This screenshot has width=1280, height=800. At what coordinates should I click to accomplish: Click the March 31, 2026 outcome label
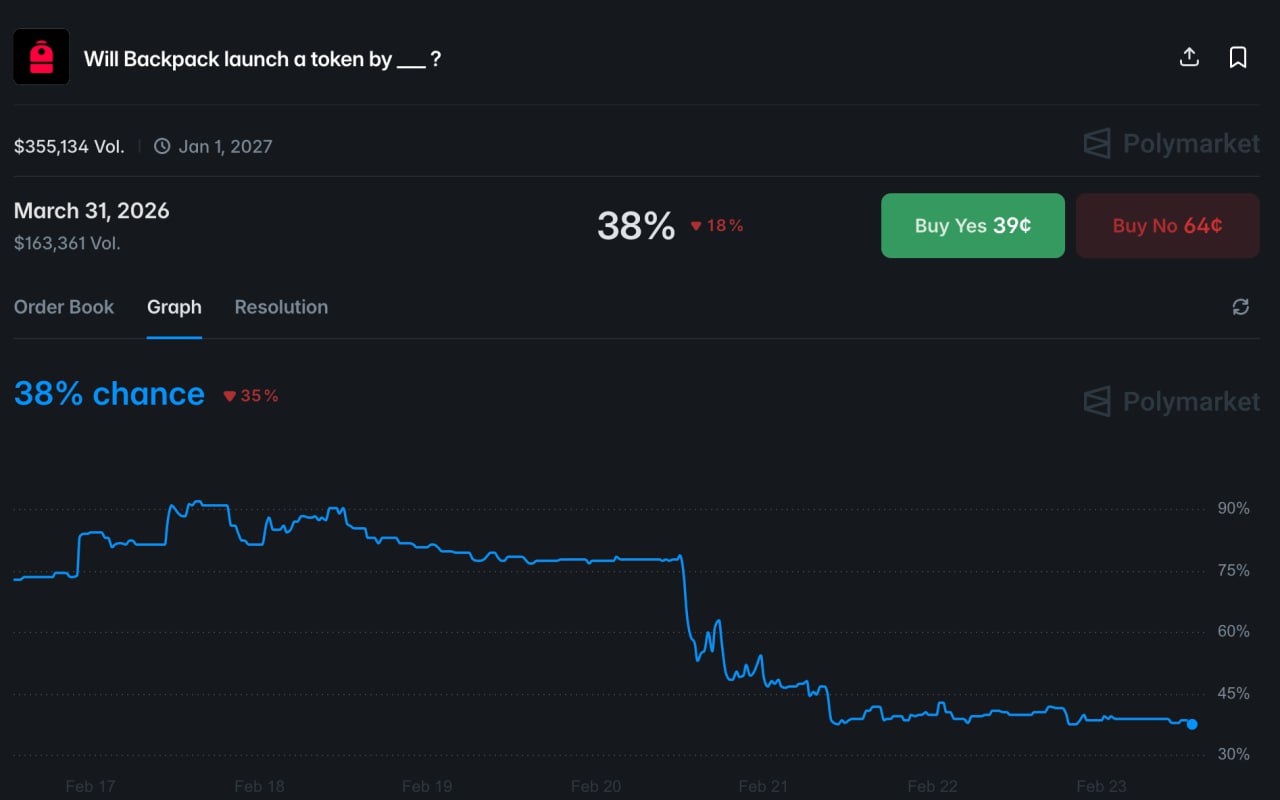tap(92, 211)
